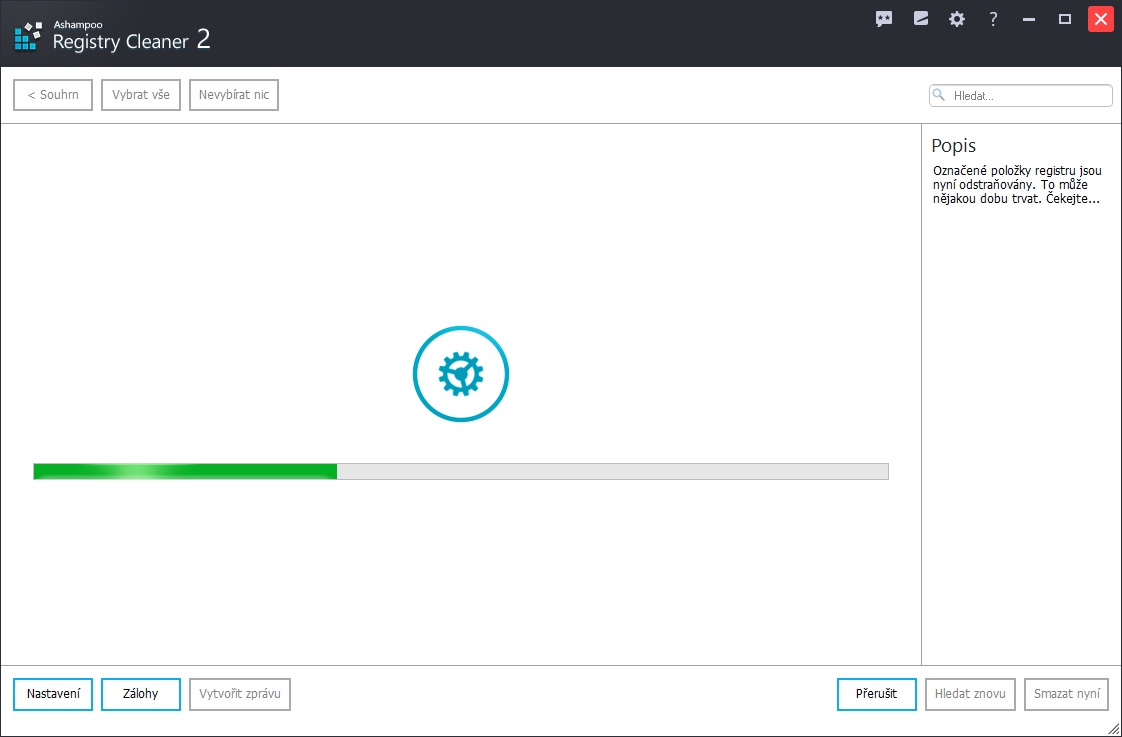Go back with the Souhrn button

[x=53, y=95]
